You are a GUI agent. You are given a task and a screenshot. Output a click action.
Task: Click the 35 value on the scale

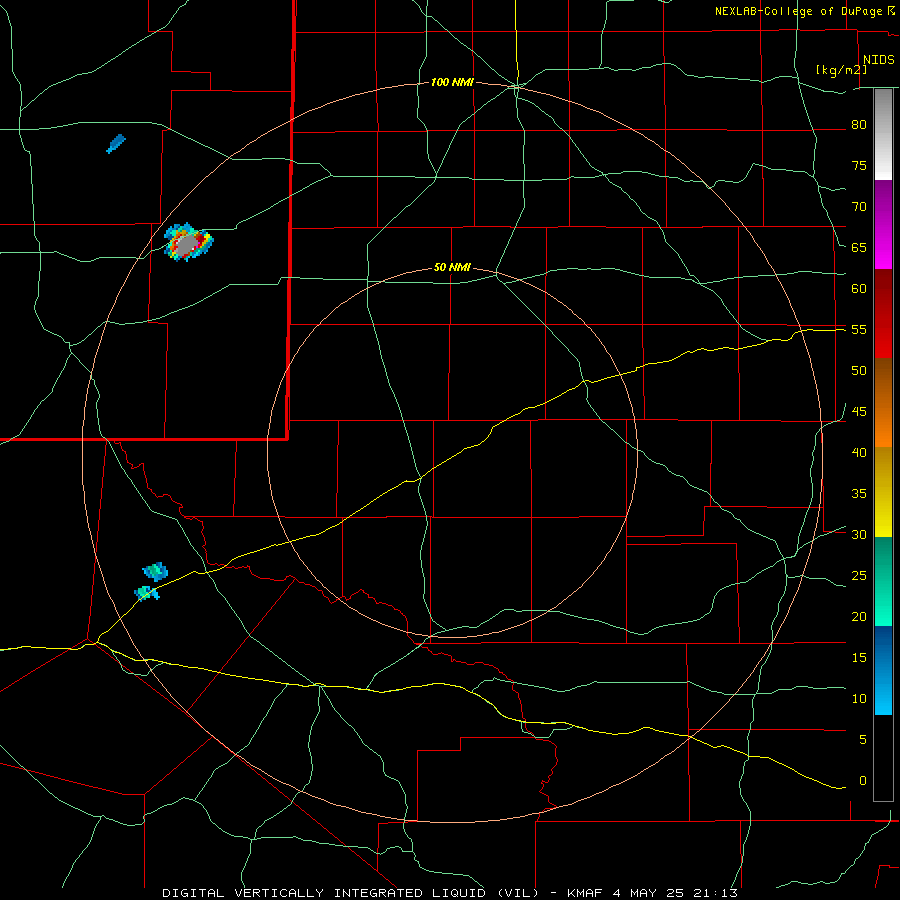tap(859, 494)
